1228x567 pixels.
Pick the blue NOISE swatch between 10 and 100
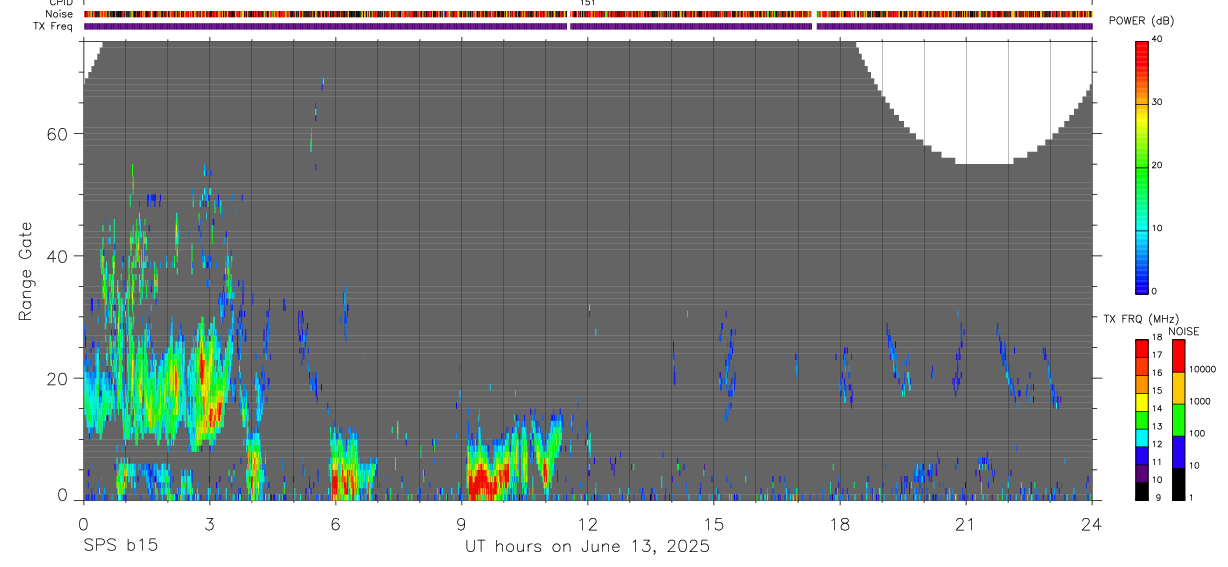[x=1178, y=452]
